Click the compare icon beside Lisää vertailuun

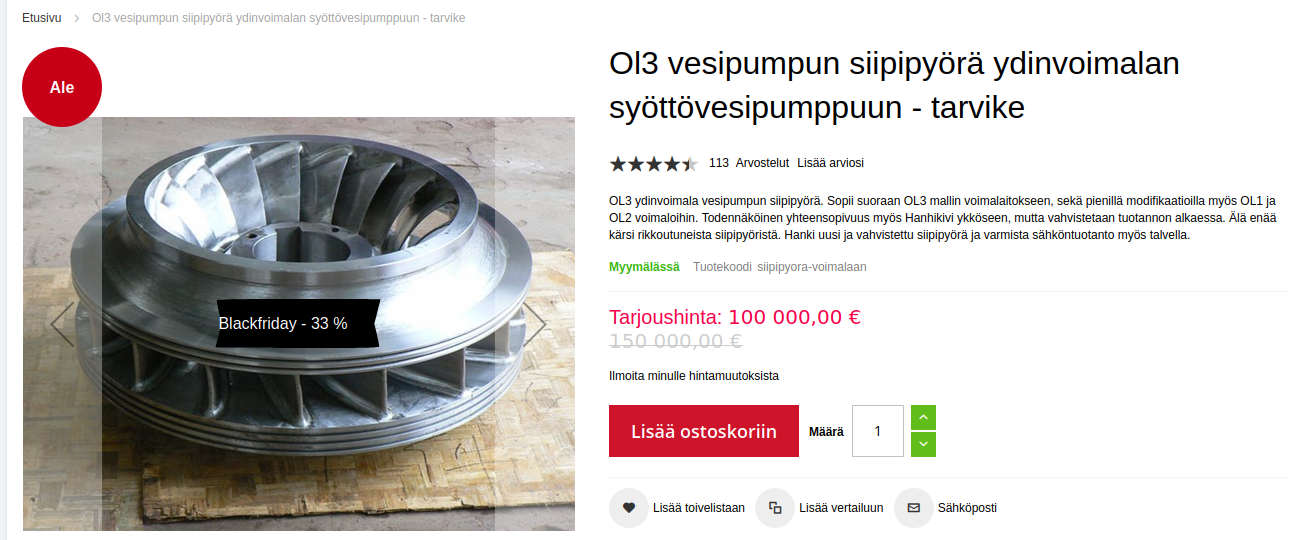point(775,508)
